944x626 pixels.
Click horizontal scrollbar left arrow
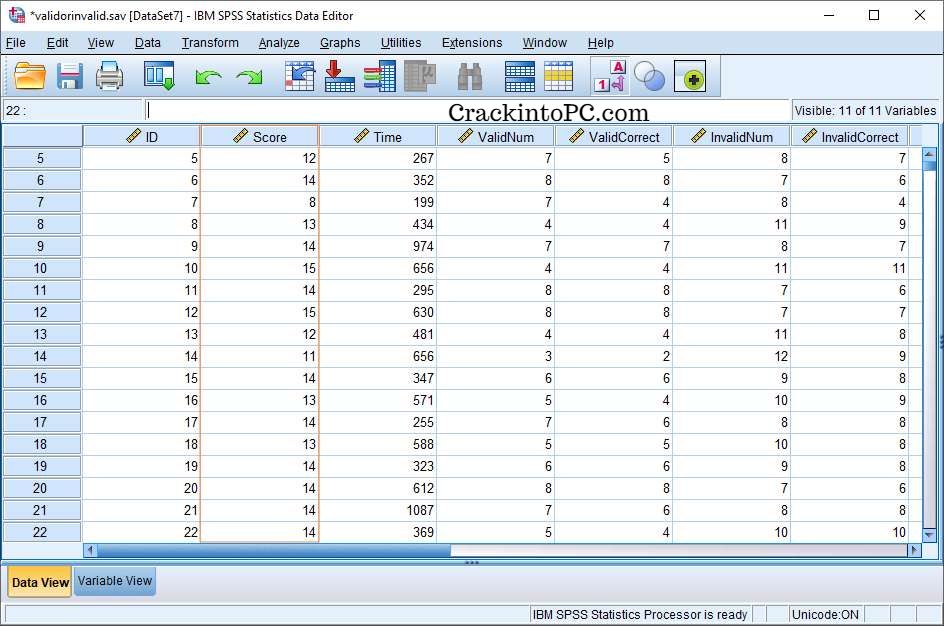90,550
